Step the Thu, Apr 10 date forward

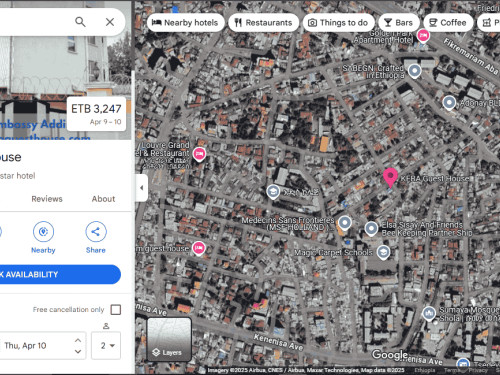(78, 340)
